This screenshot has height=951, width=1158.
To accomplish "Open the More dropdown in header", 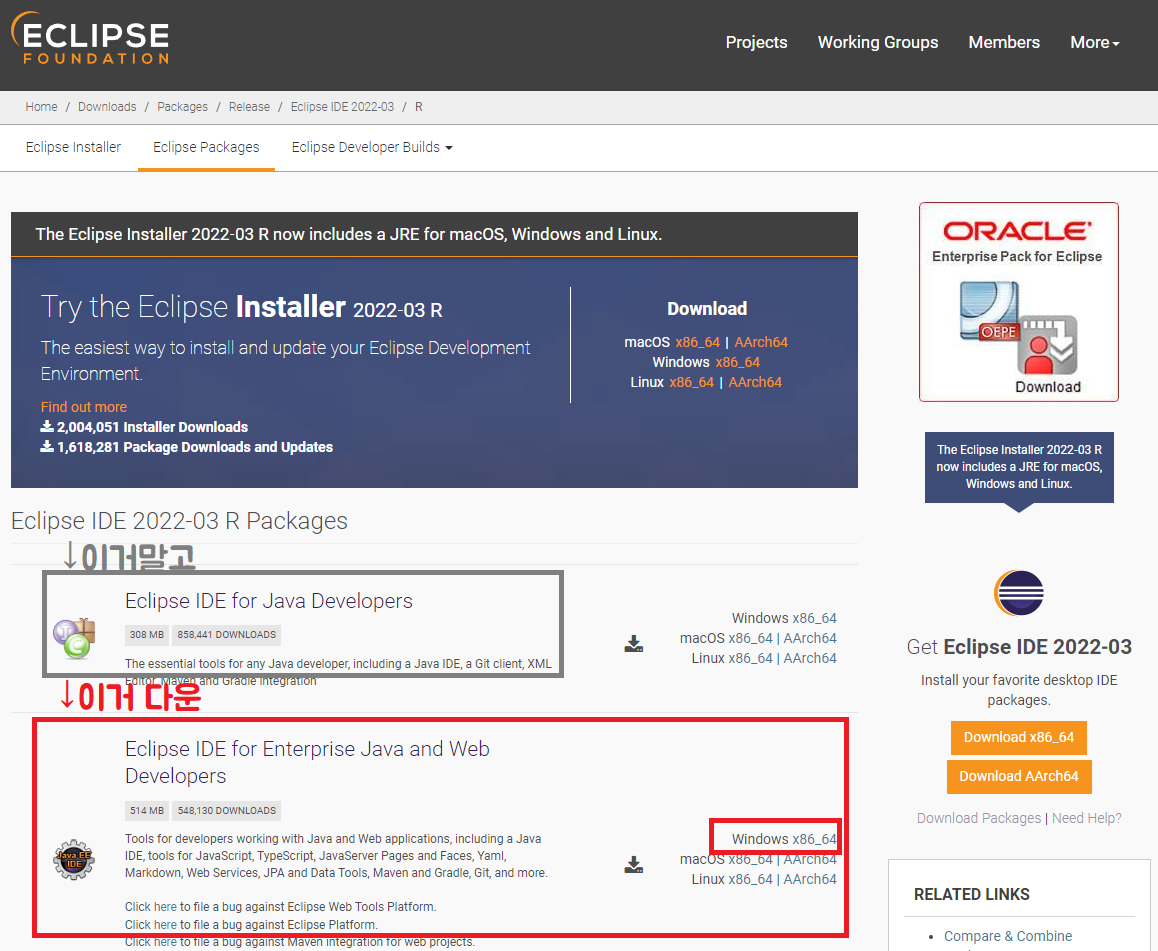I will 1094,42.
